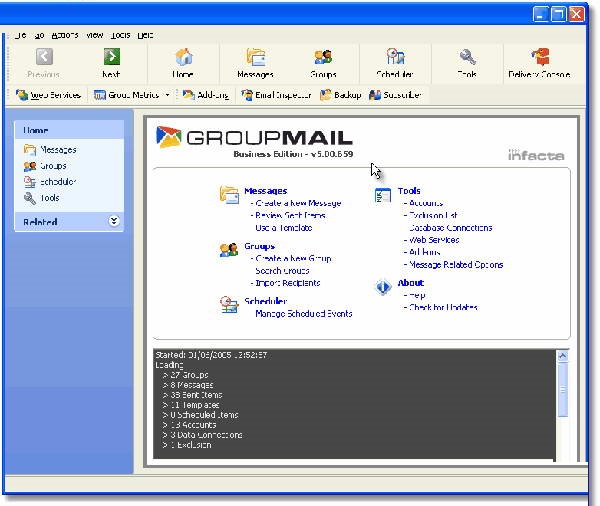Image resolution: width=600 pixels, height=506 pixels.
Task: Open Add-ons in secondary toolbar
Action: click(x=206, y=95)
